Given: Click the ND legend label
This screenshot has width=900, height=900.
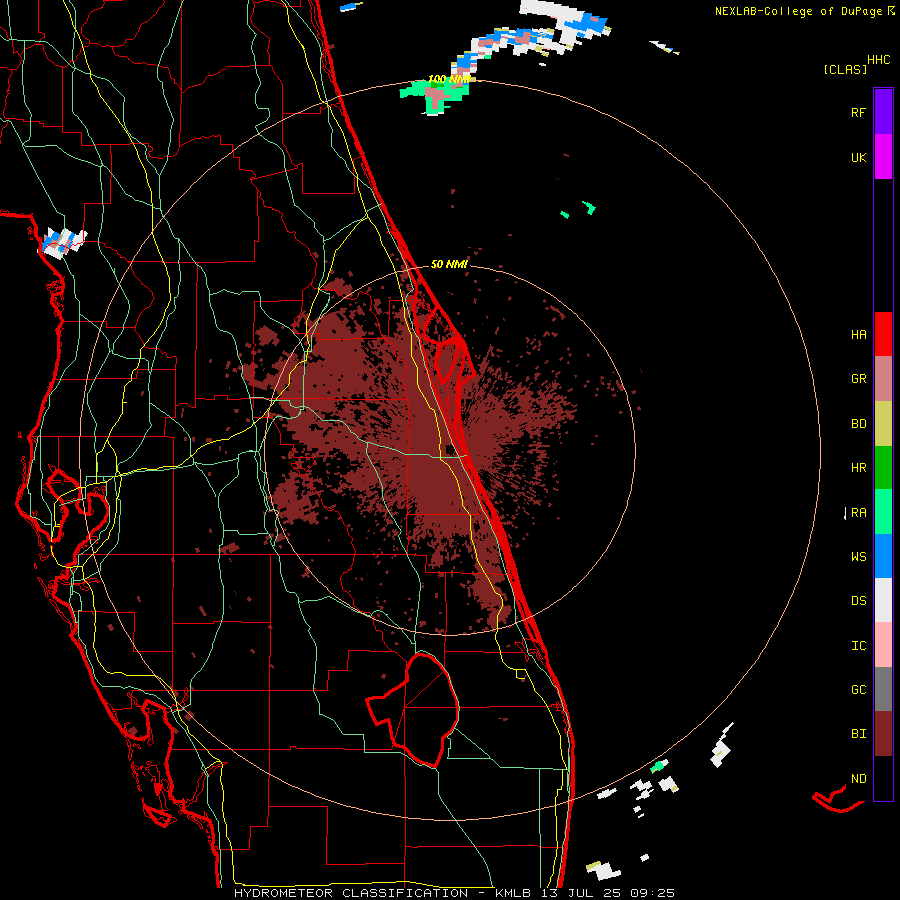Looking at the screenshot, I should 858,779.
